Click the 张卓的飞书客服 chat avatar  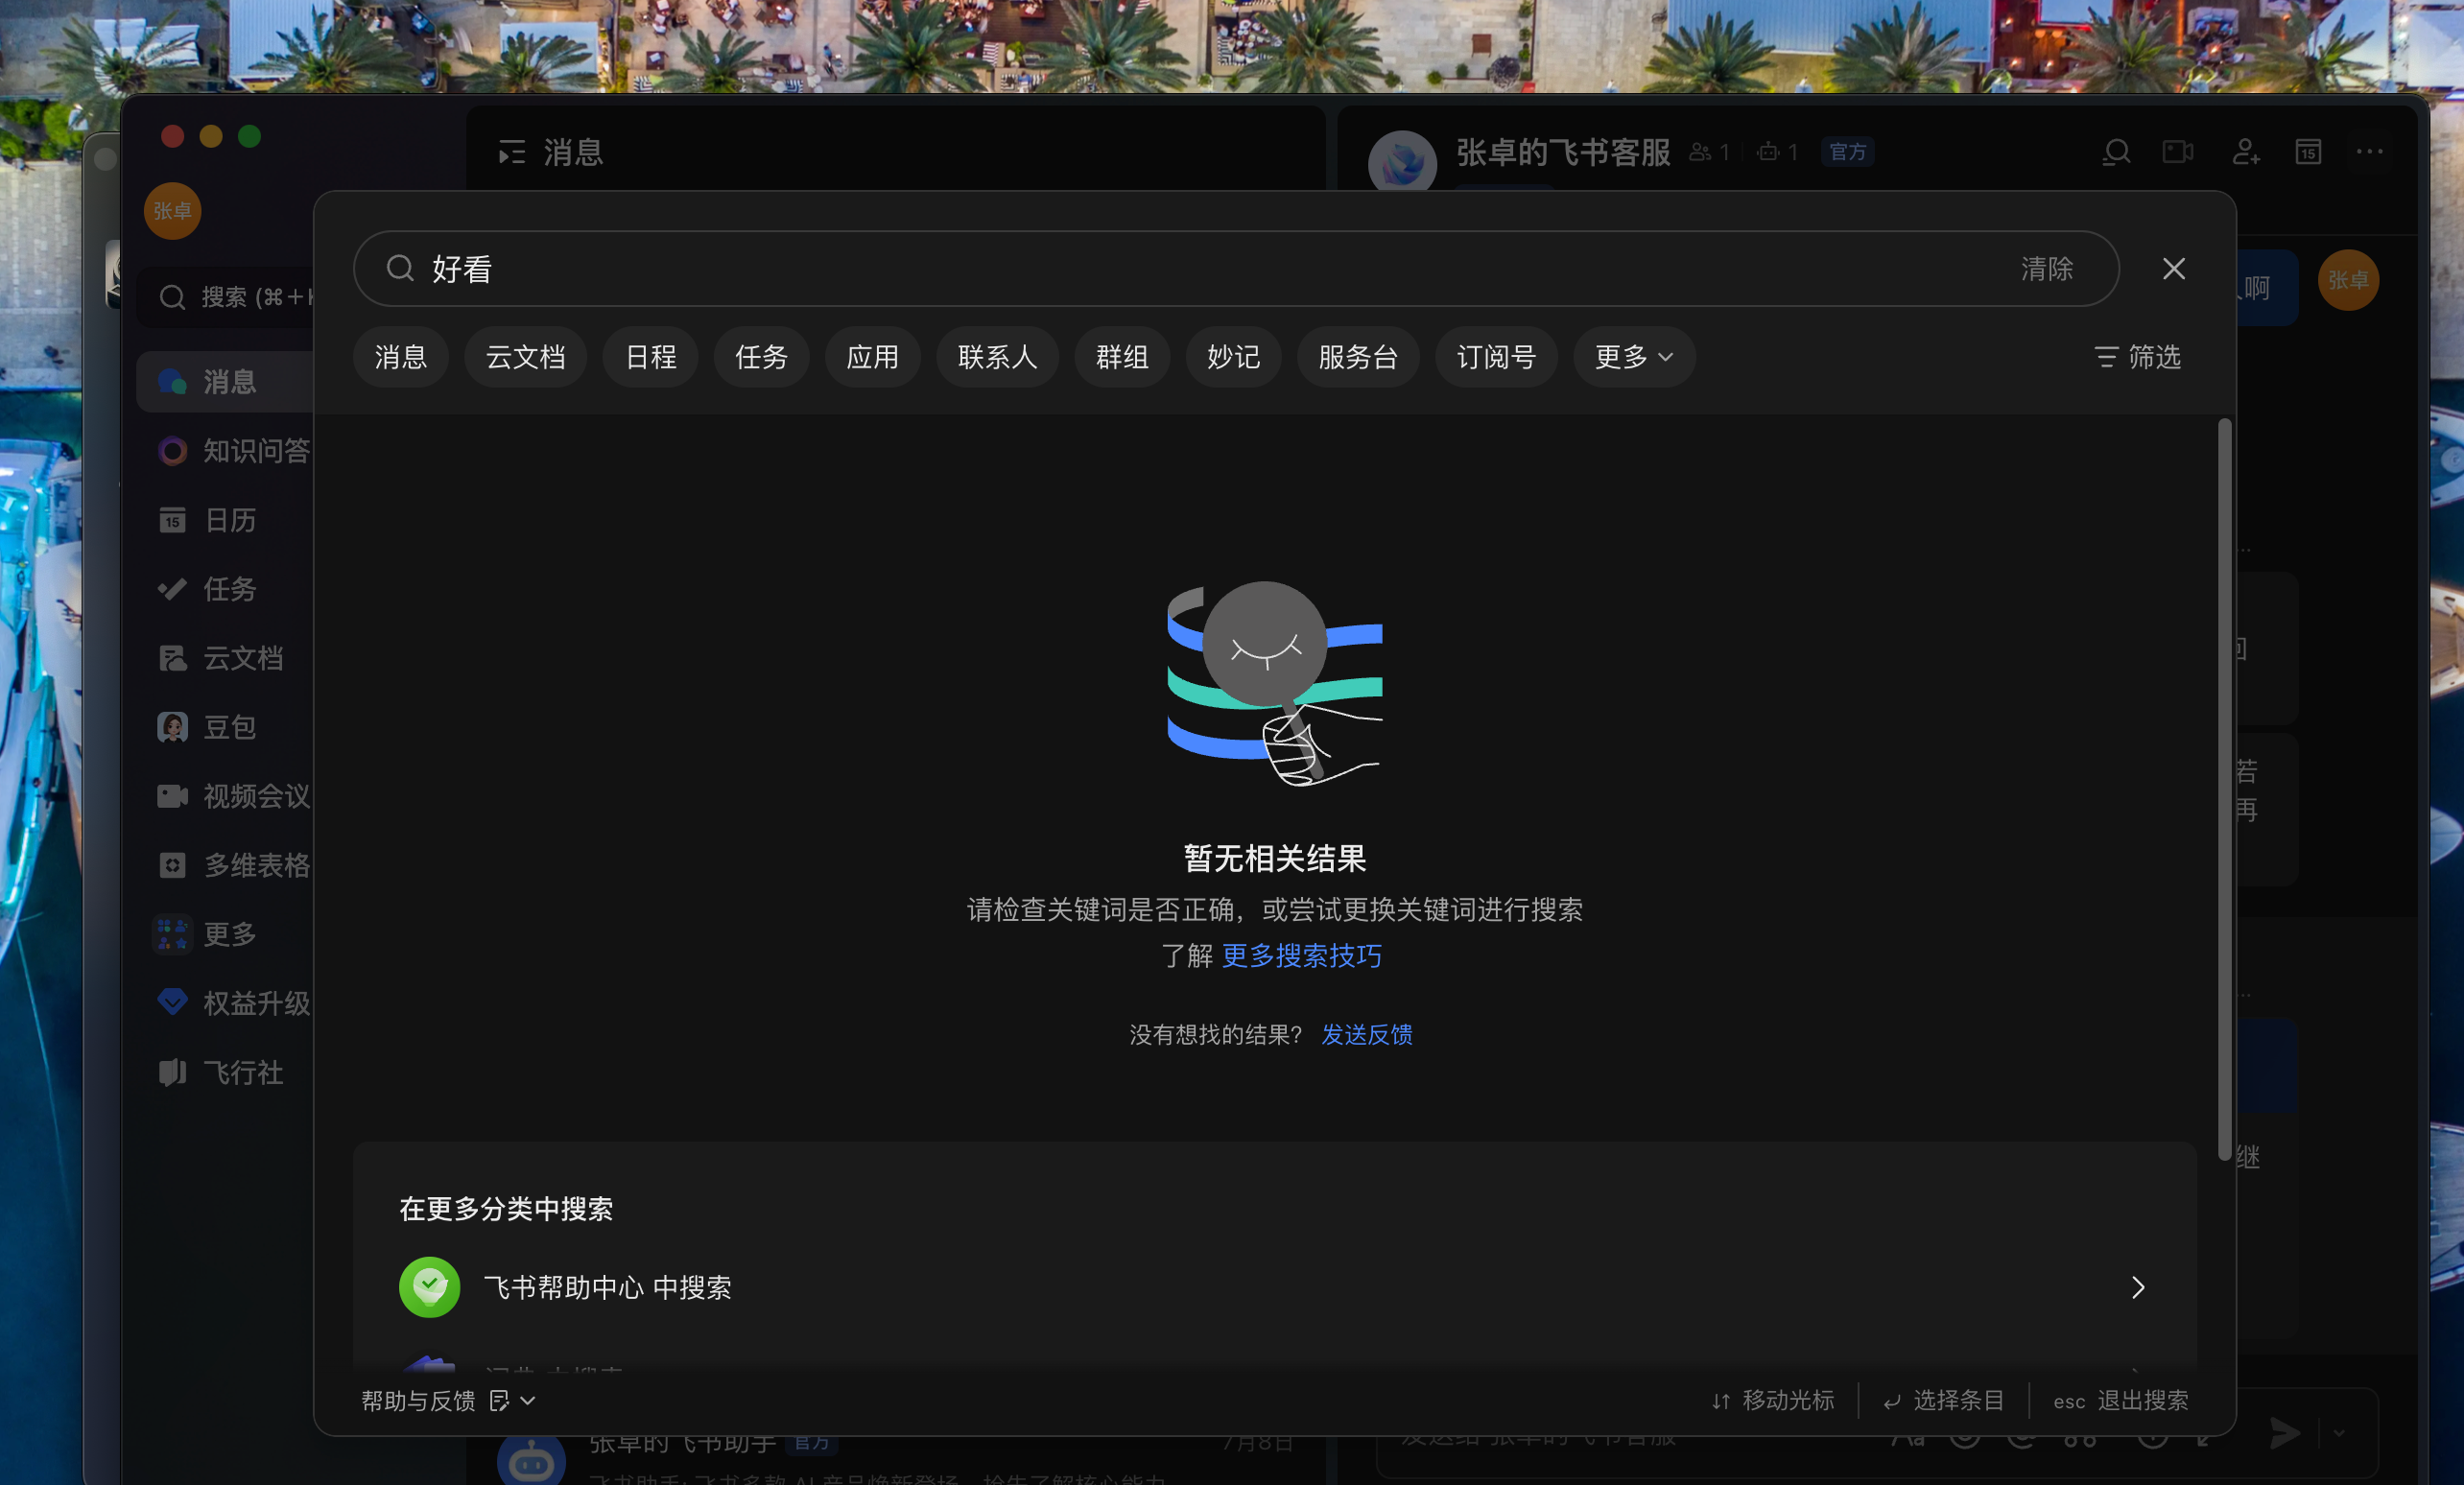coord(1402,163)
